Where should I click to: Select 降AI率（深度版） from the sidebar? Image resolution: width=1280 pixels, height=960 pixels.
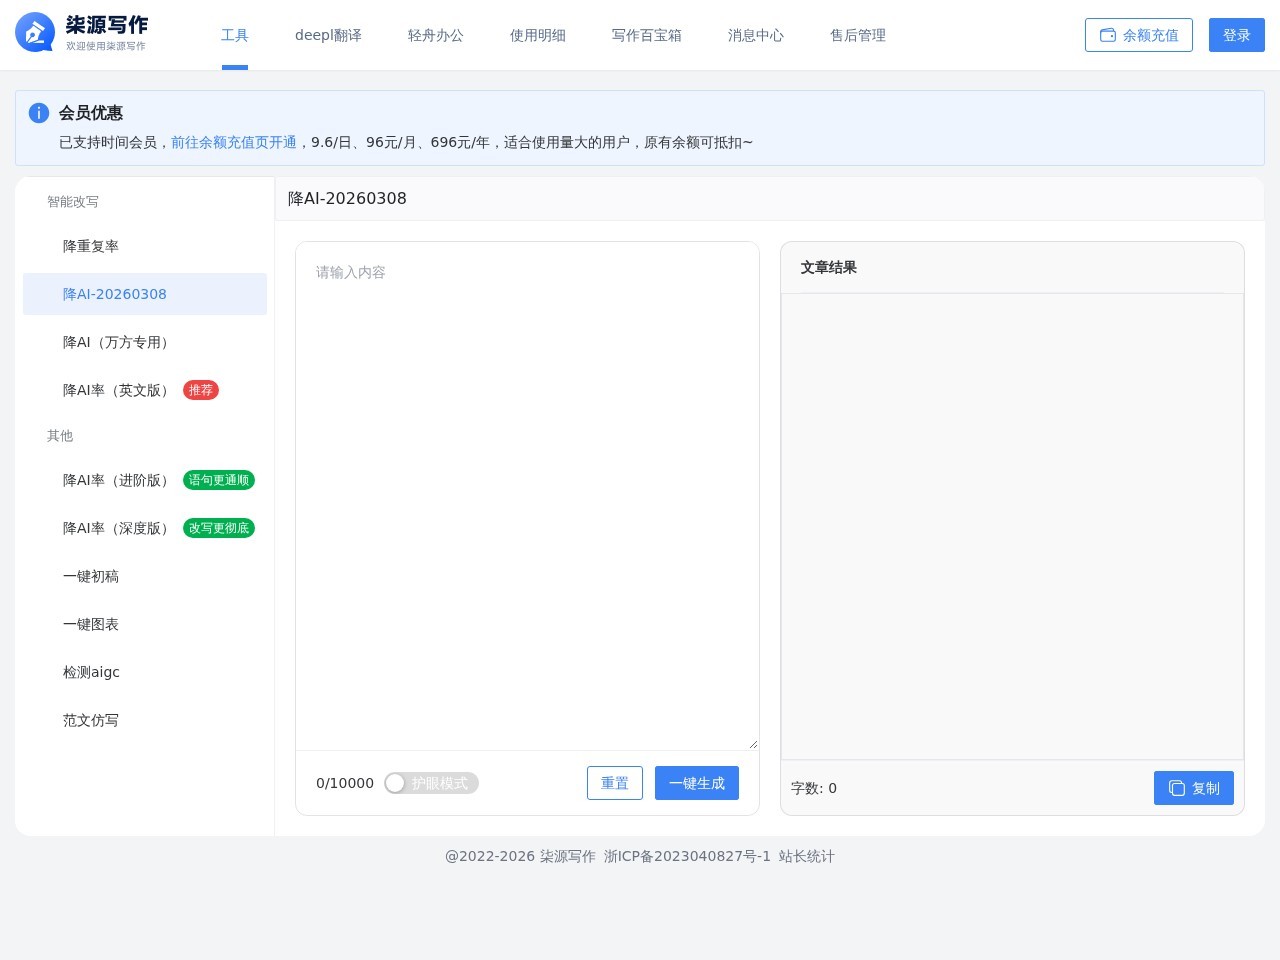coord(145,528)
